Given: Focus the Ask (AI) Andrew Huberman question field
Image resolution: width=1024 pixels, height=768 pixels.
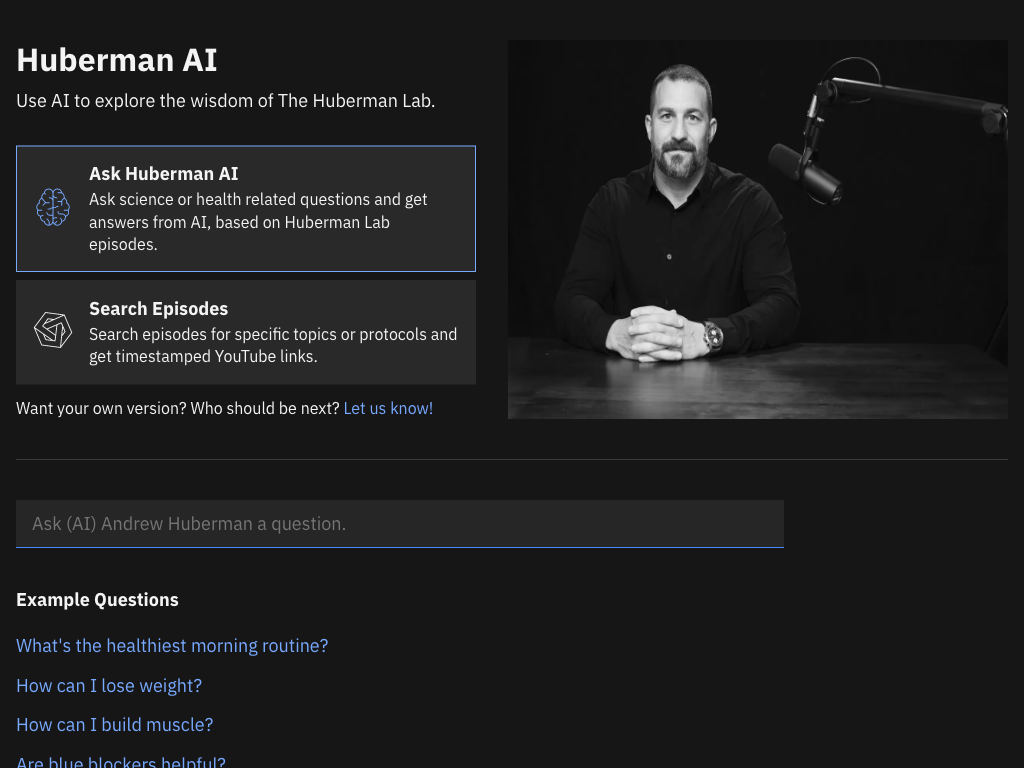Looking at the screenshot, I should [400, 524].
